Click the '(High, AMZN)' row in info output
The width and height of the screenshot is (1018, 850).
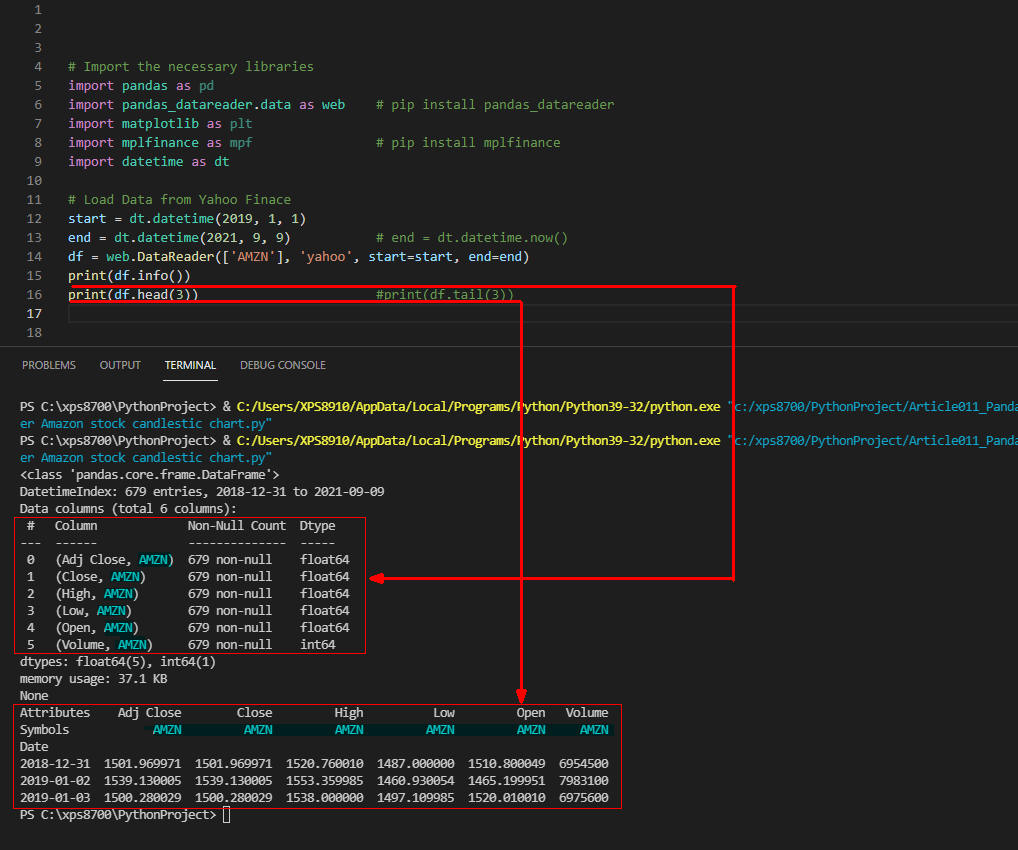click(x=188, y=594)
